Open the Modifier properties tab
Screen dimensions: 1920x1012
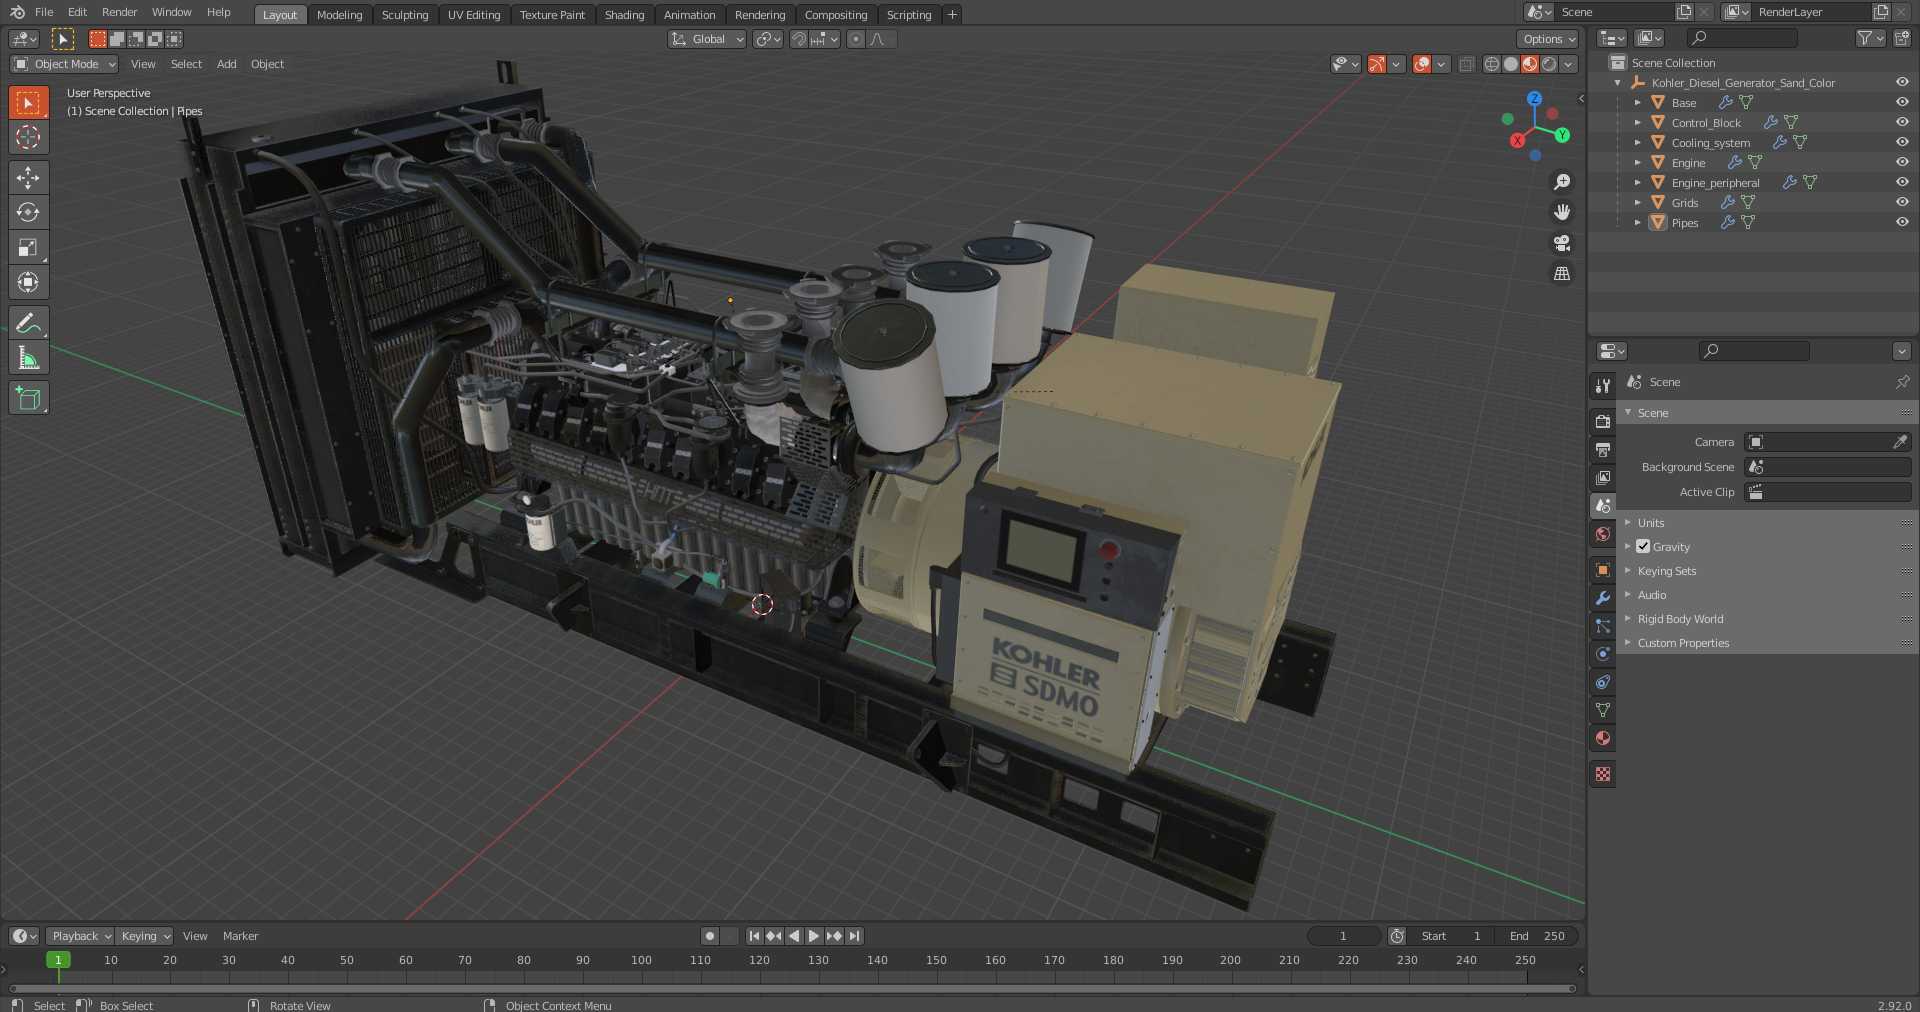tap(1603, 597)
